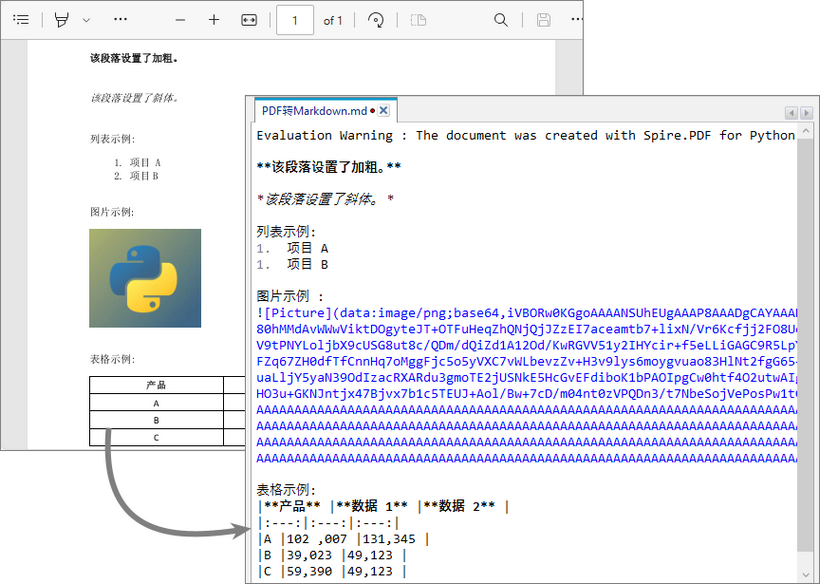
Task: Click the editor vertical scrollbar thumb
Action: tap(806, 345)
